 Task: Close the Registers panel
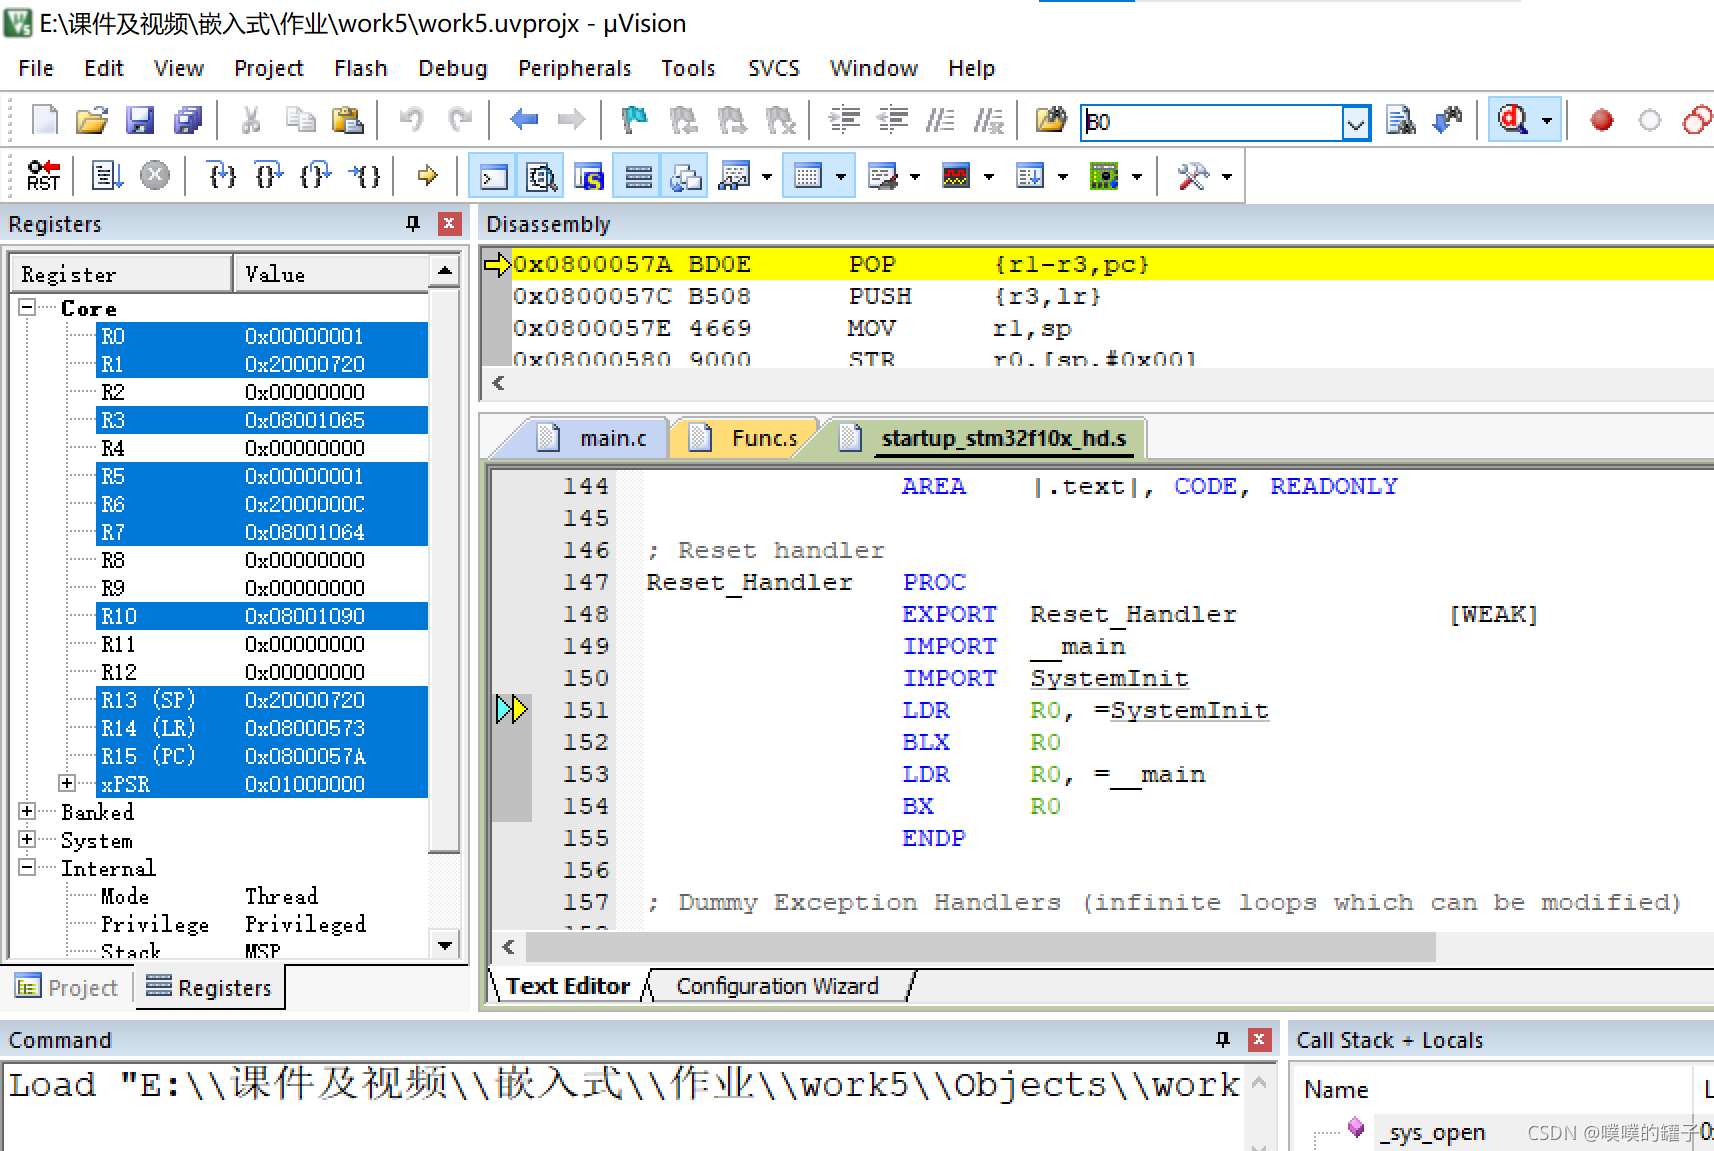[450, 224]
